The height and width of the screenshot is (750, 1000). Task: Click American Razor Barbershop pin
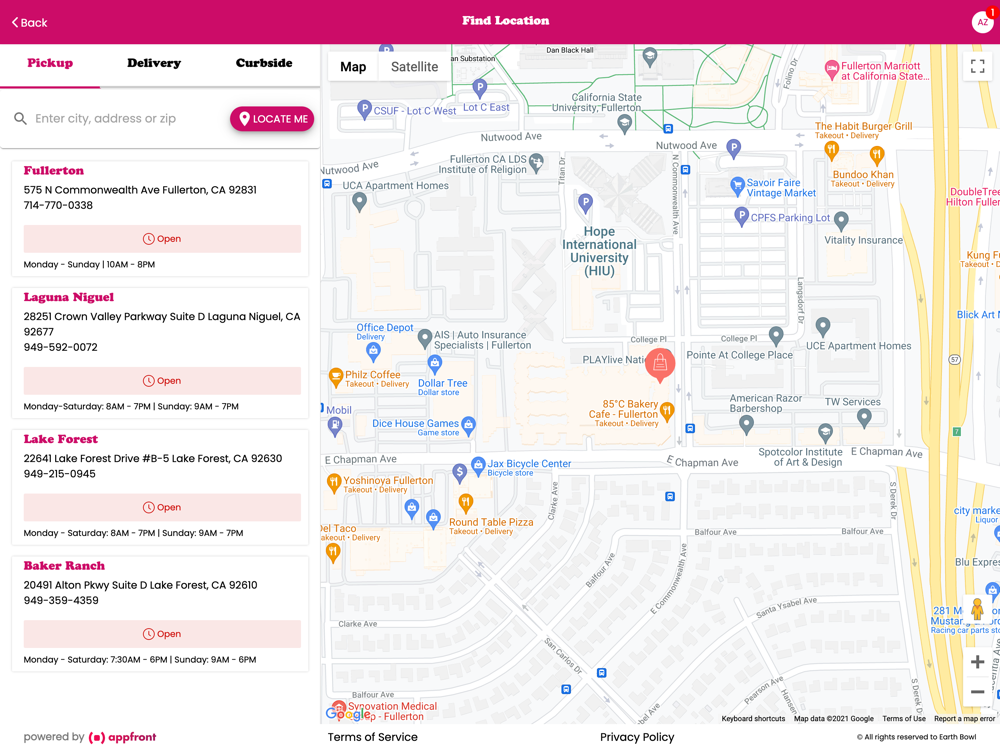click(x=746, y=424)
